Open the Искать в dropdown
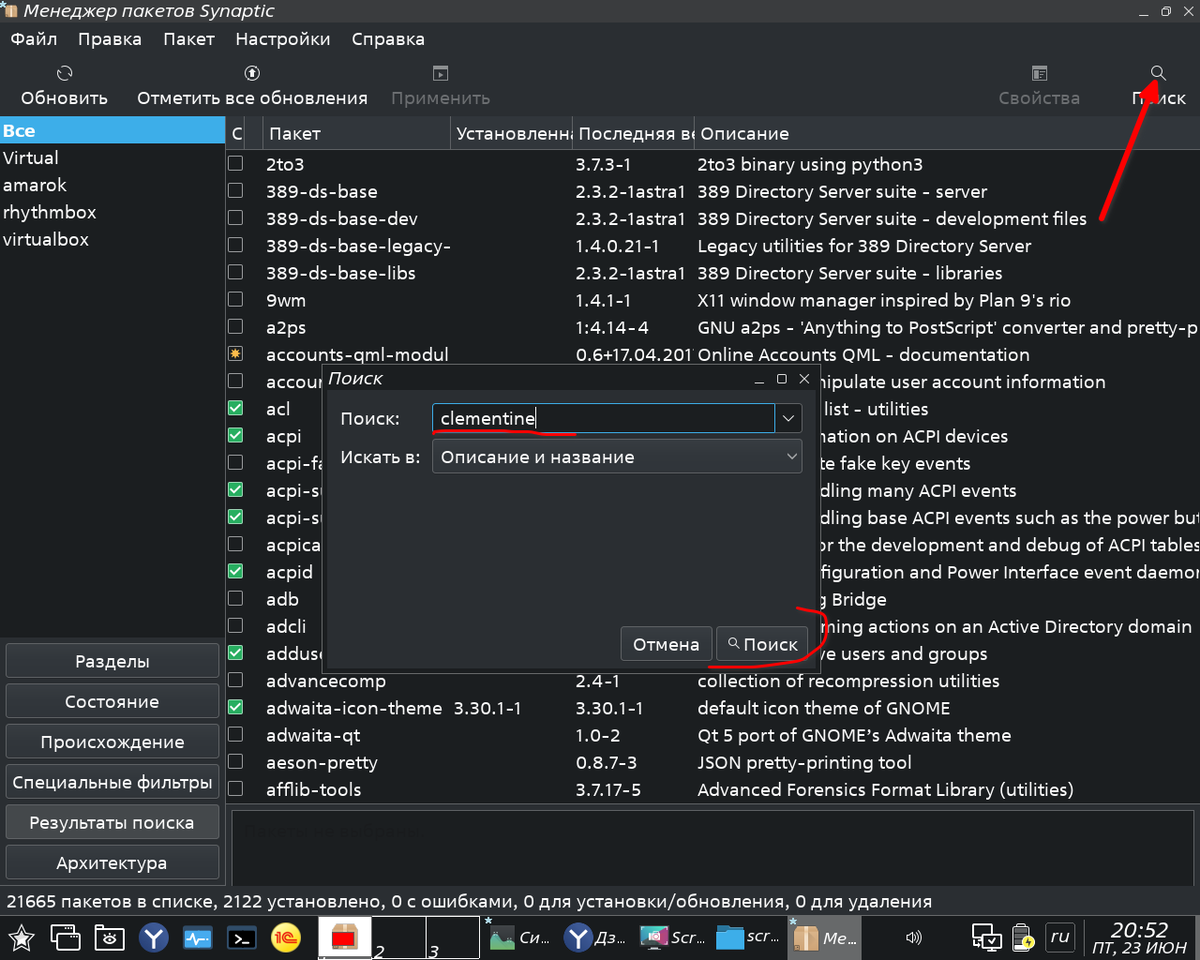The height and width of the screenshot is (960, 1200). pos(617,457)
